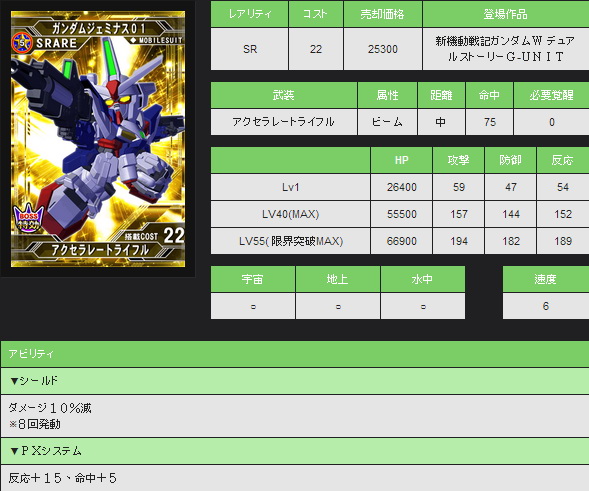Click the five-star SRARE rarity emblem icon

(21, 43)
